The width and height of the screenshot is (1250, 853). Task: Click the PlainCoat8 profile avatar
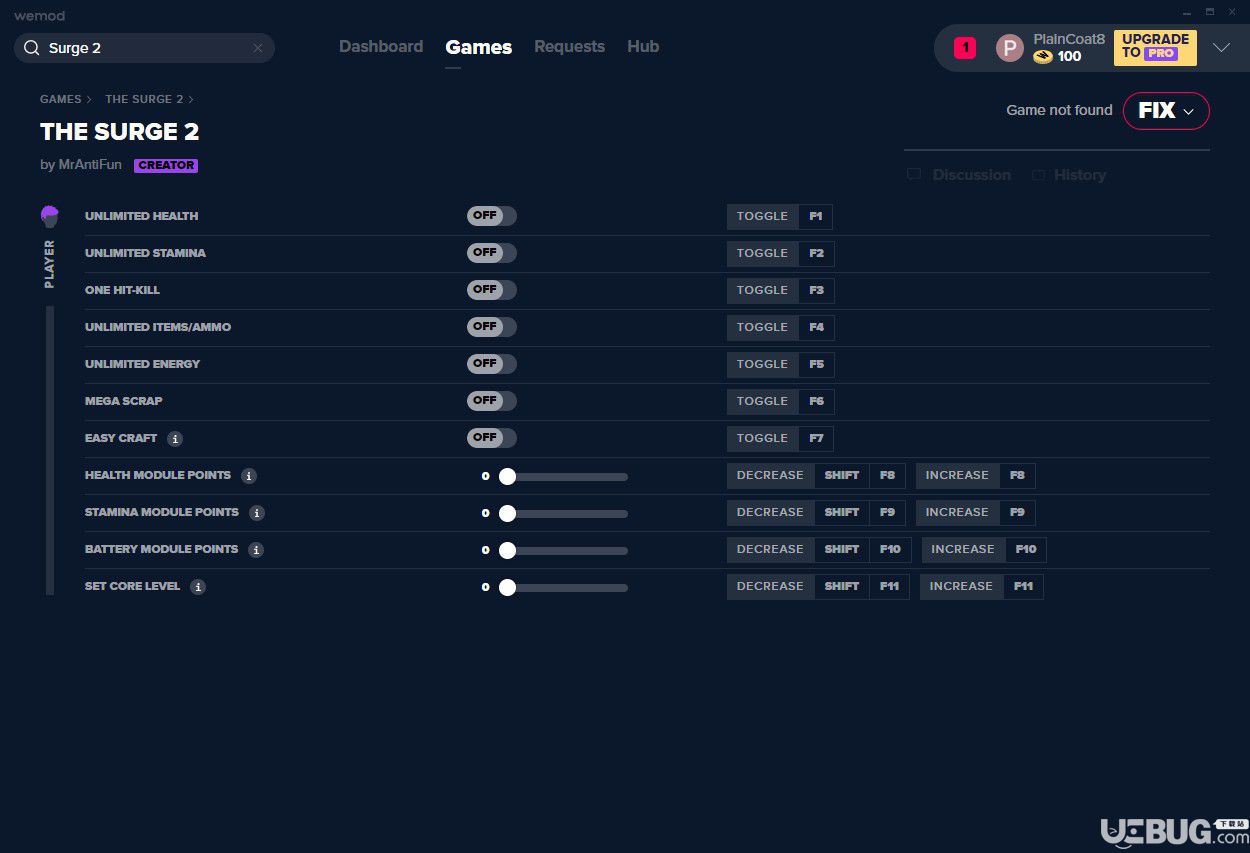pyautogui.click(x=1010, y=48)
